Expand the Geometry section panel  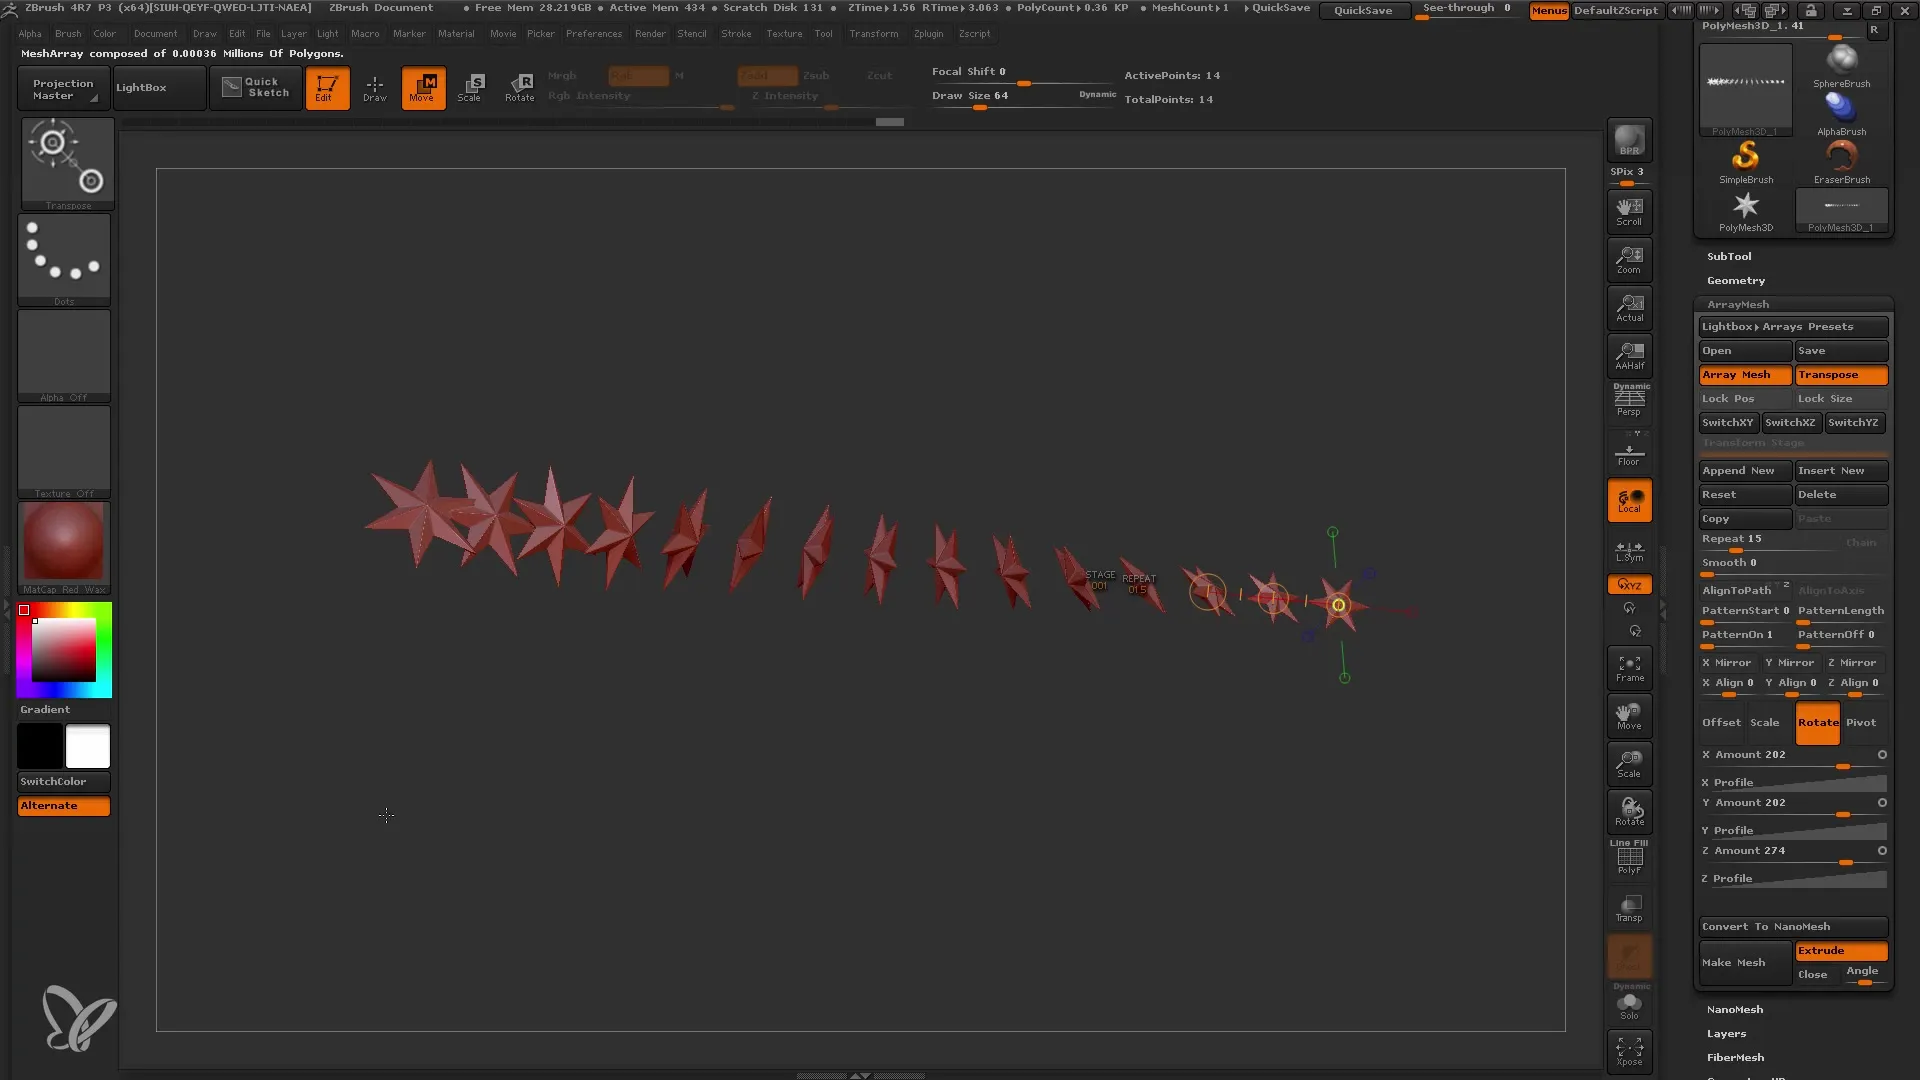click(x=1735, y=280)
